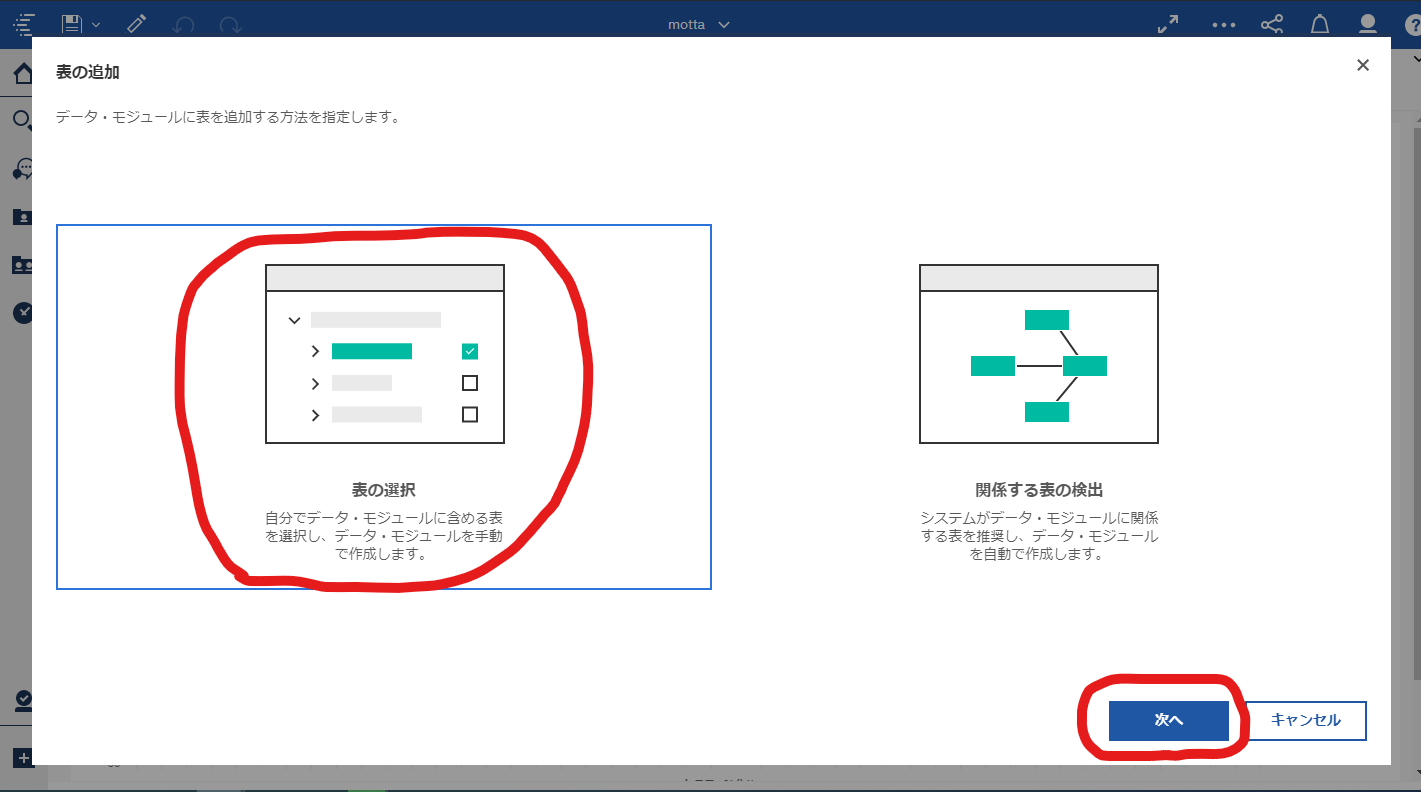This screenshot has width=1421, height=792.
Task: Select the 表の選択 option card
Action: (384, 407)
